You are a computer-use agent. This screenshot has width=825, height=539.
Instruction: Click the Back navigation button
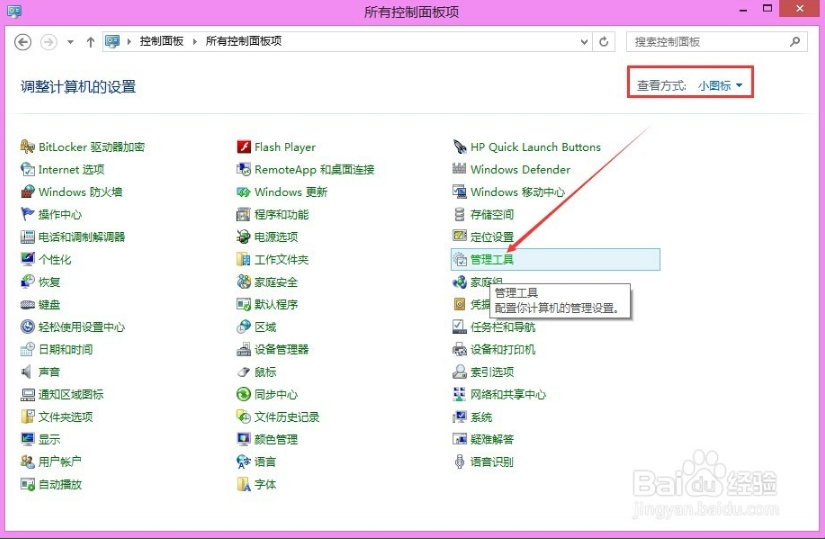tap(23, 42)
